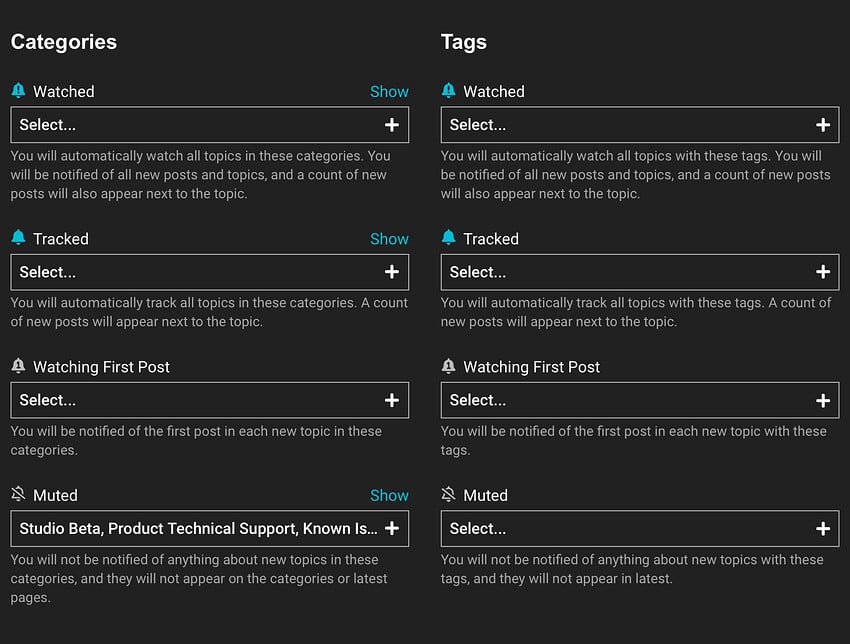The image size is (850, 644).
Task: Click the Categories Watching First Post bell icon
Action: click(18, 366)
